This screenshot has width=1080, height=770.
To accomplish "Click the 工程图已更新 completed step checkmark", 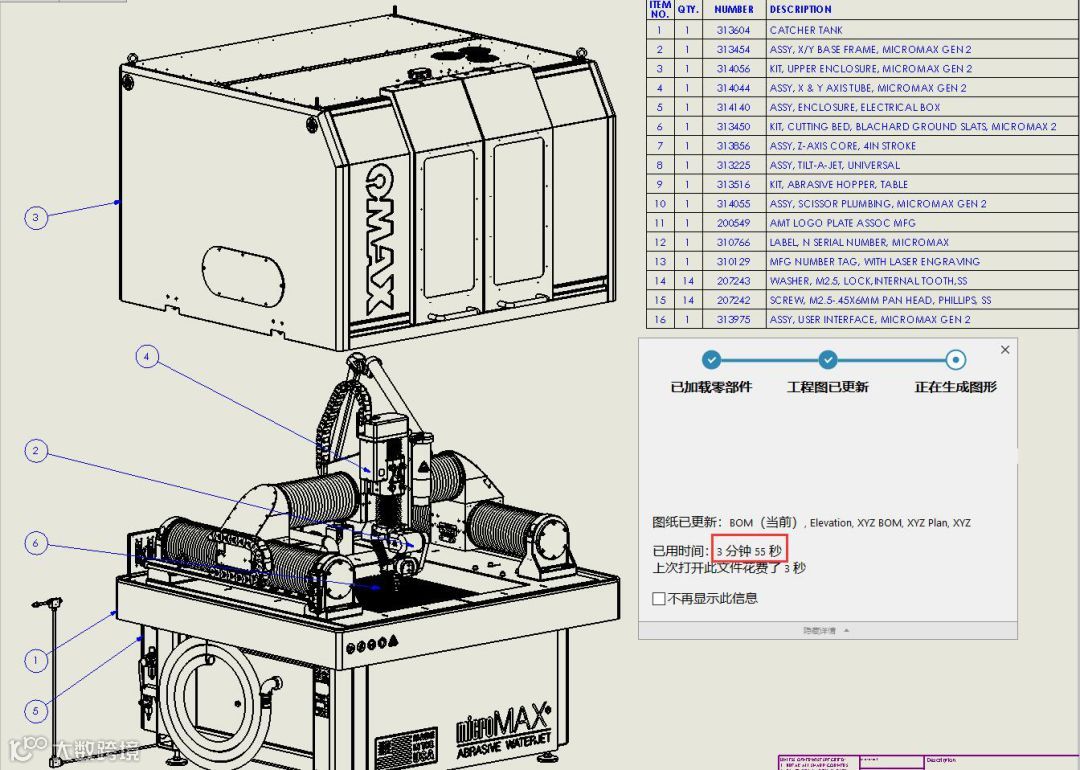I will coord(828,360).
